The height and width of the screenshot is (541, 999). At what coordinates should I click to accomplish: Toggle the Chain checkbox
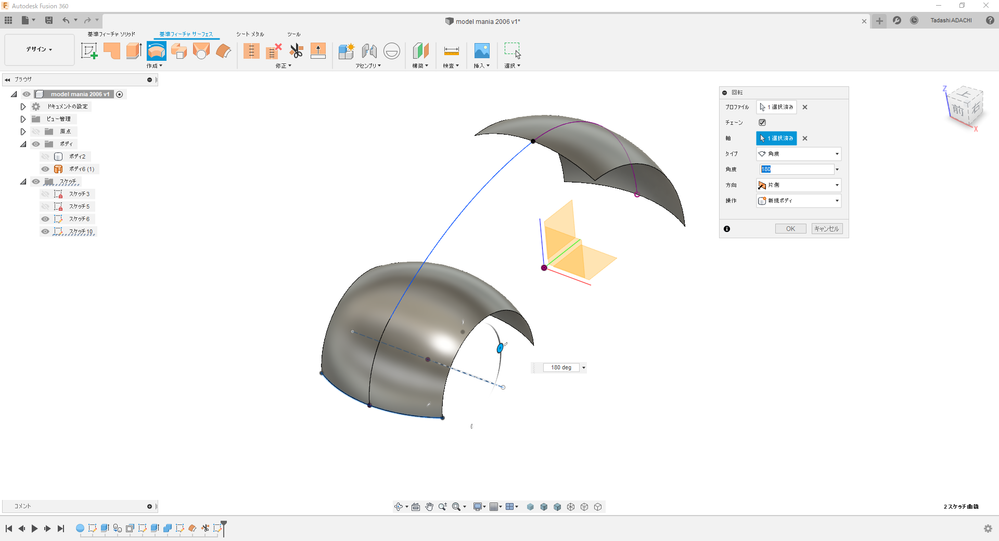(762, 122)
